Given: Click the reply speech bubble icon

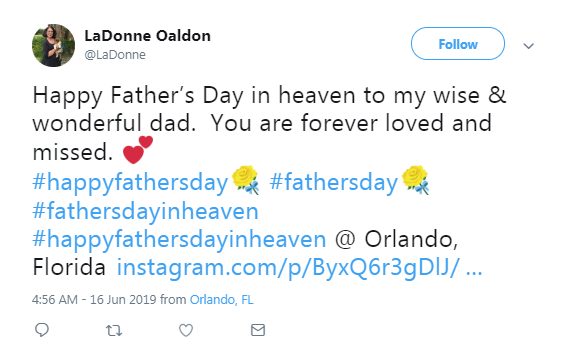Looking at the screenshot, I should point(42,330).
